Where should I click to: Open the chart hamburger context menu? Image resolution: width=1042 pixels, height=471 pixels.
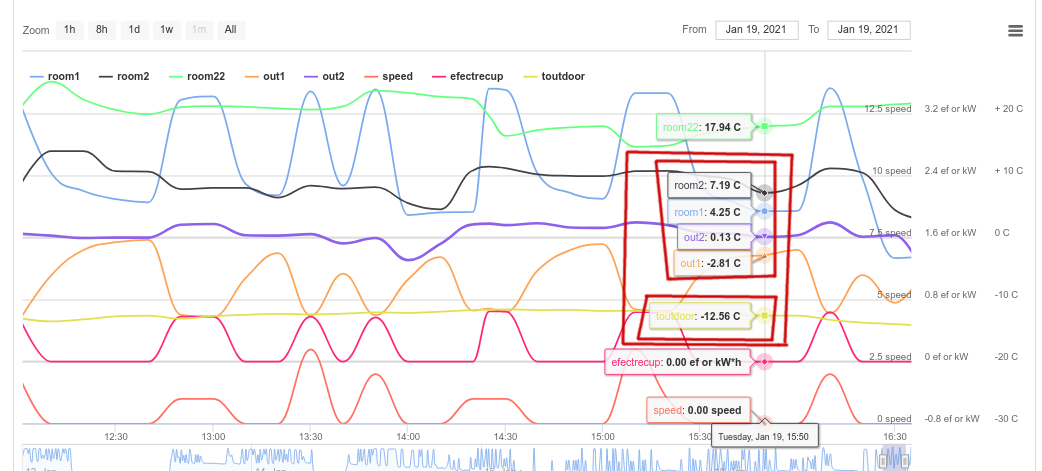1015,30
